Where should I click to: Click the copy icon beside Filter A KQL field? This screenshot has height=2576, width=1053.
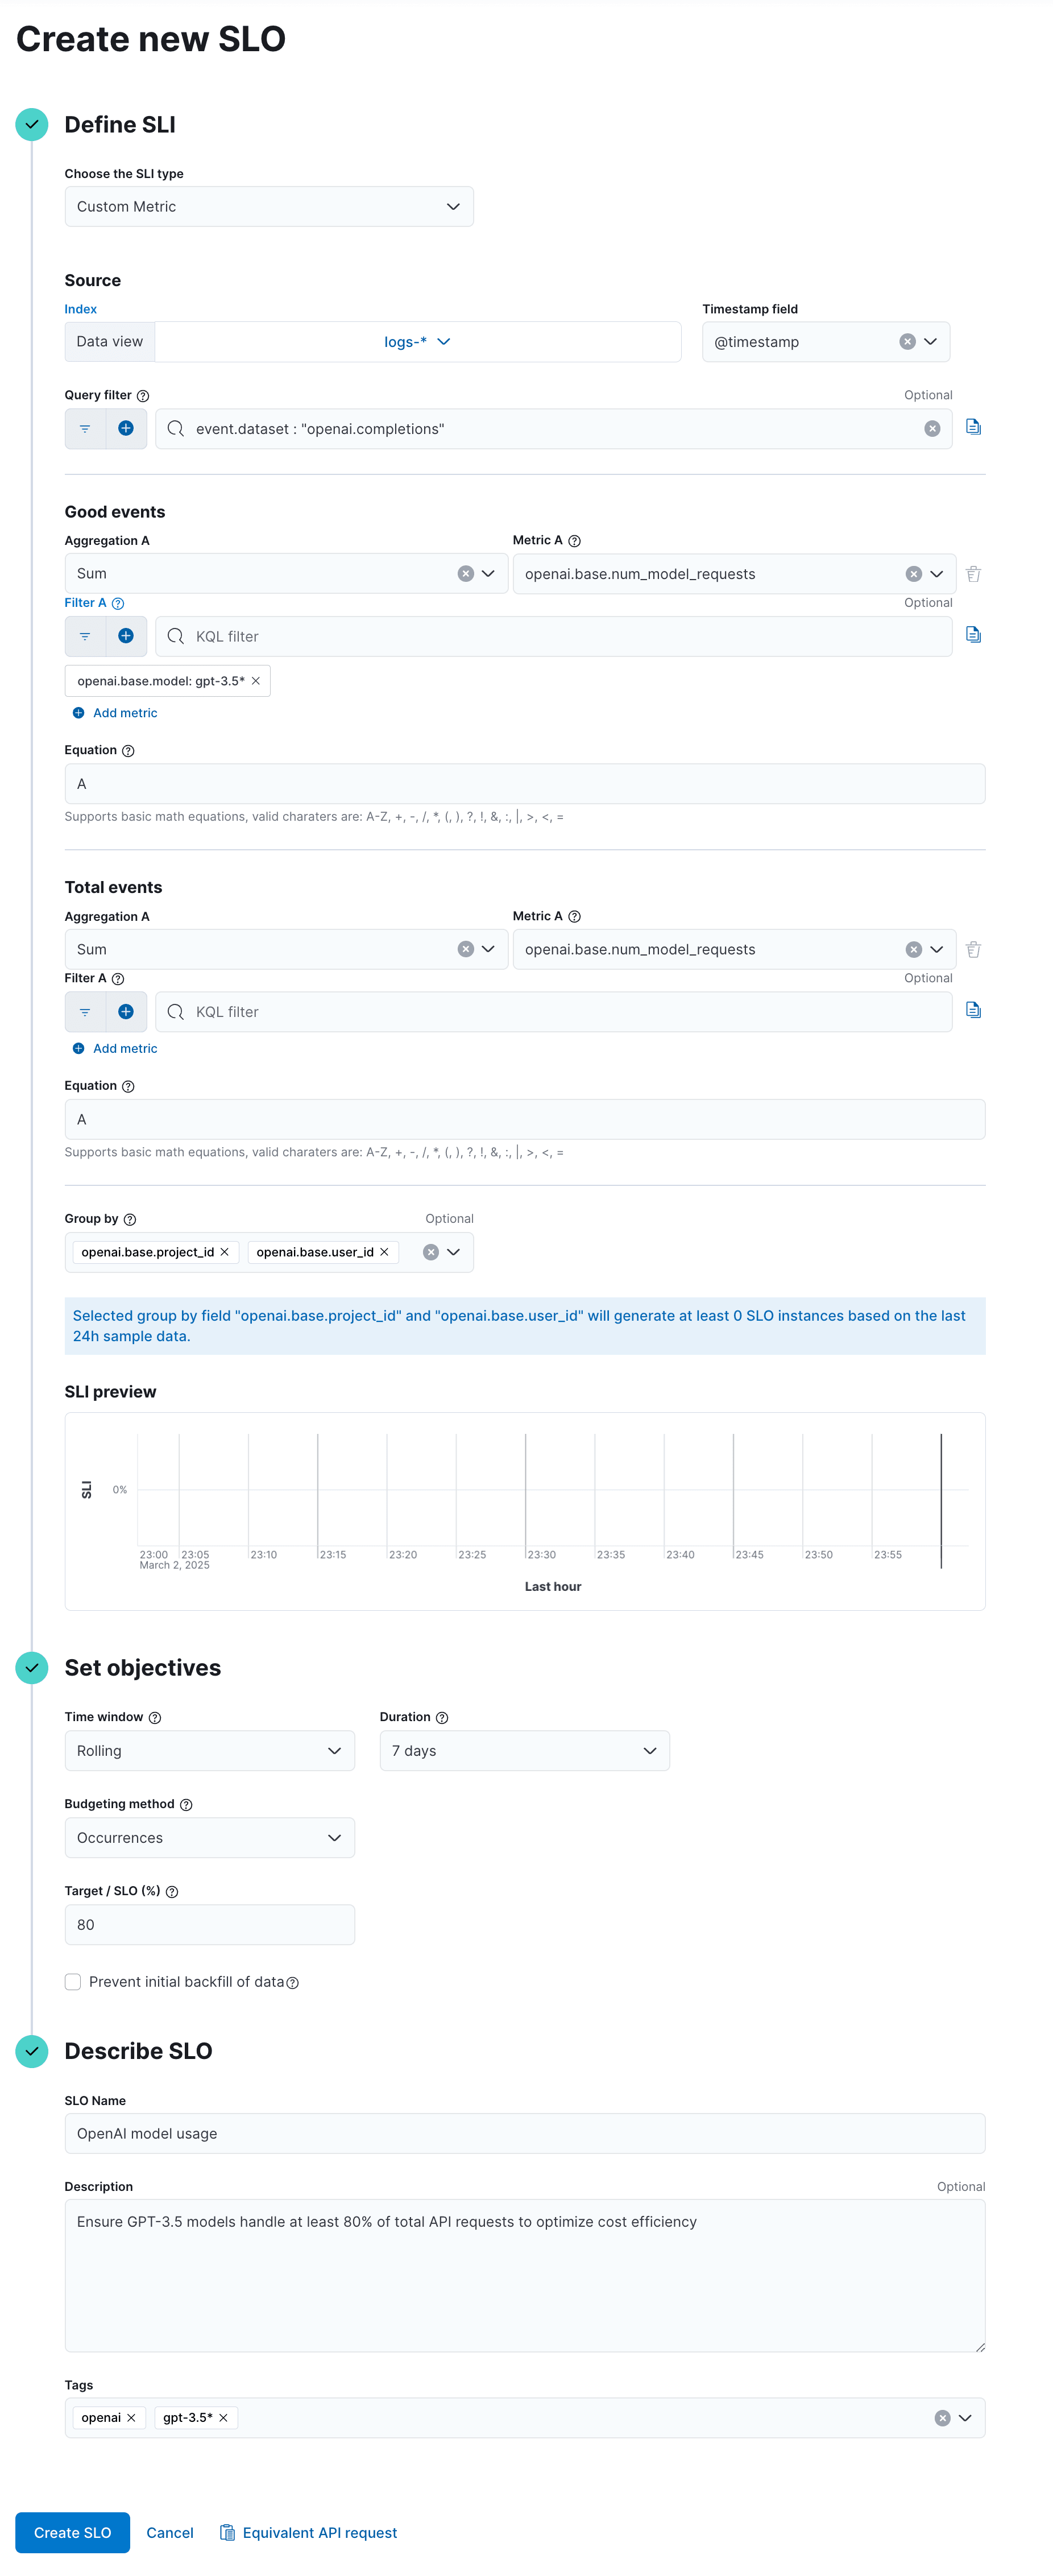coord(973,634)
